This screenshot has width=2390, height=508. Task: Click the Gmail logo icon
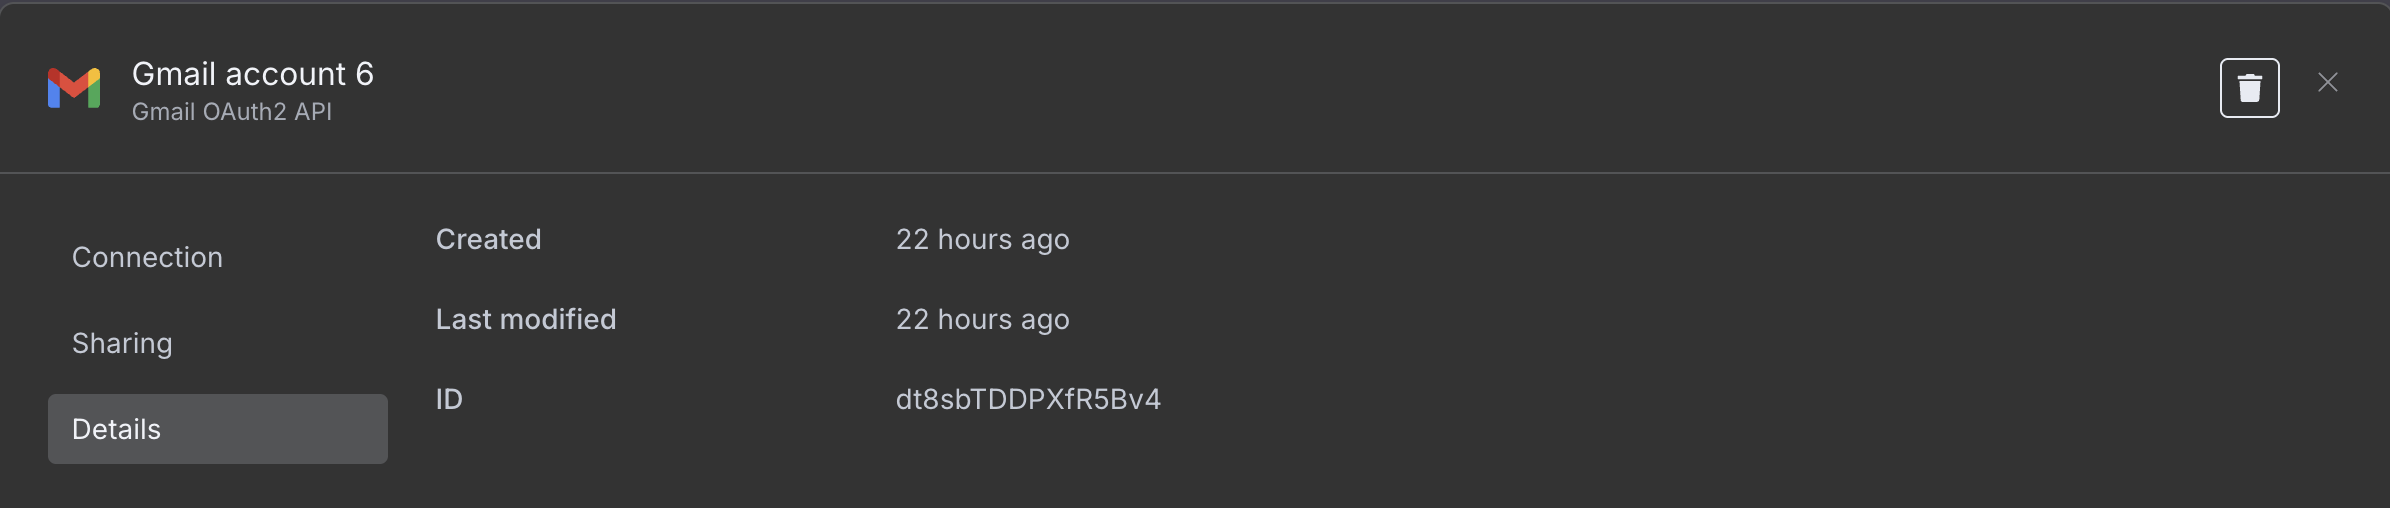(74, 88)
